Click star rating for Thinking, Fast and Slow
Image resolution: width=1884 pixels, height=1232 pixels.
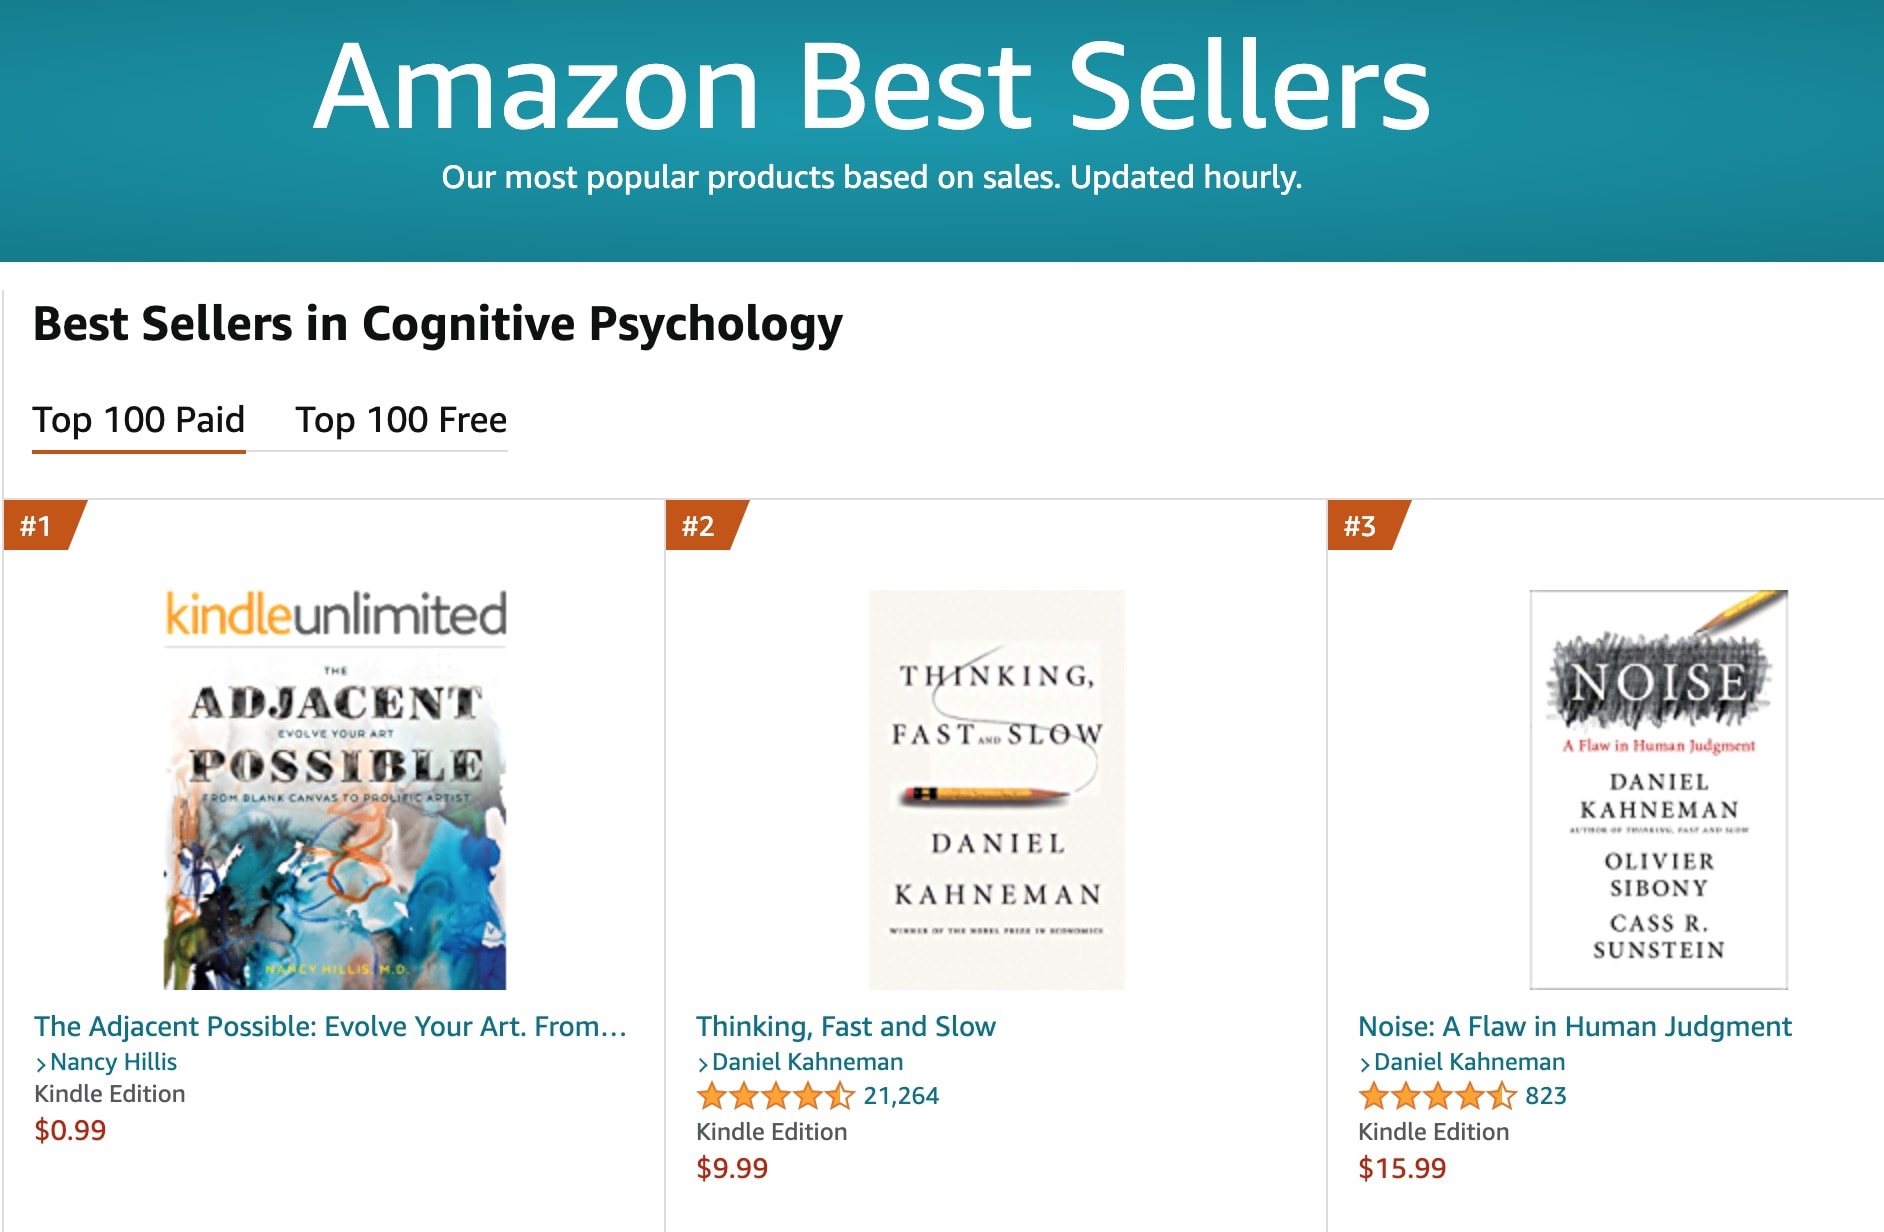(775, 1096)
